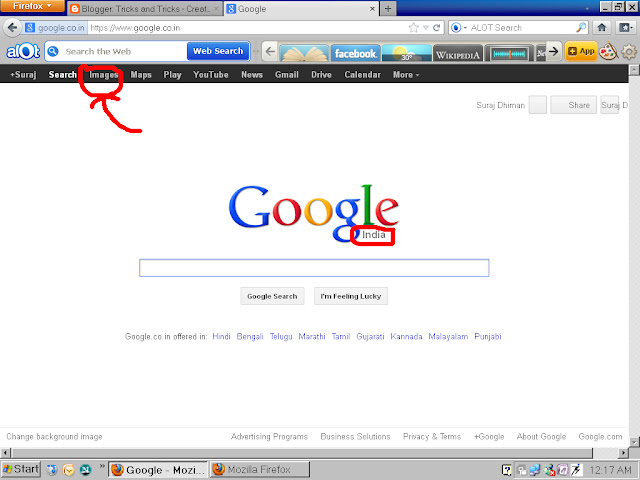Switch Google to Hindi language
Viewport: 640px width, 480px height.
pos(221,337)
